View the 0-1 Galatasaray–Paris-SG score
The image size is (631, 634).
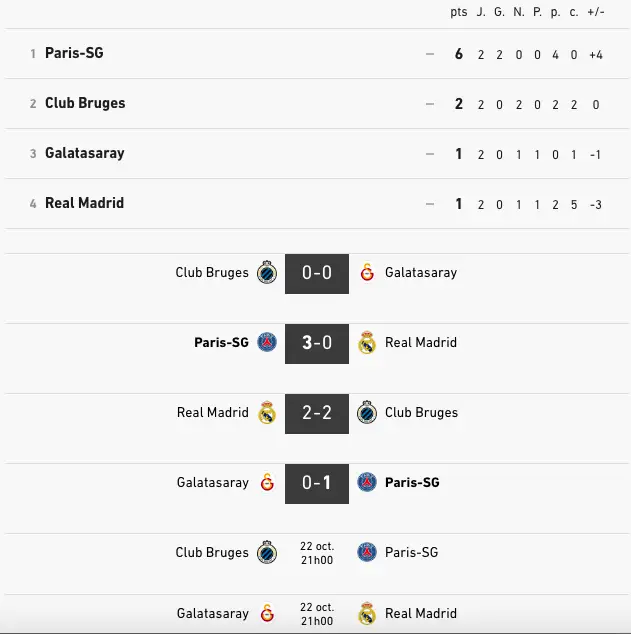317,483
